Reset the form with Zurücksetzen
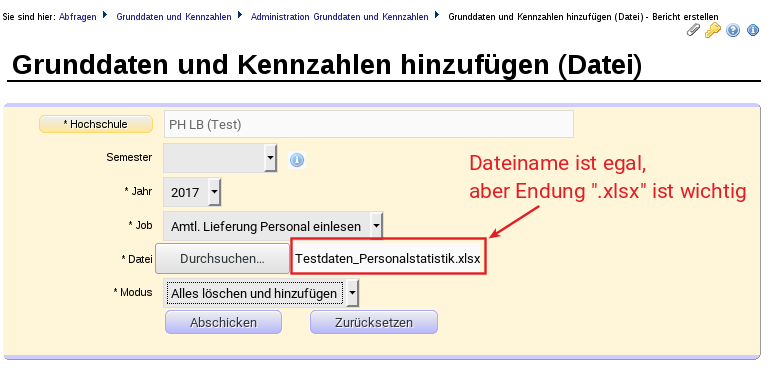The width and height of the screenshot is (780, 377). click(374, 322)
